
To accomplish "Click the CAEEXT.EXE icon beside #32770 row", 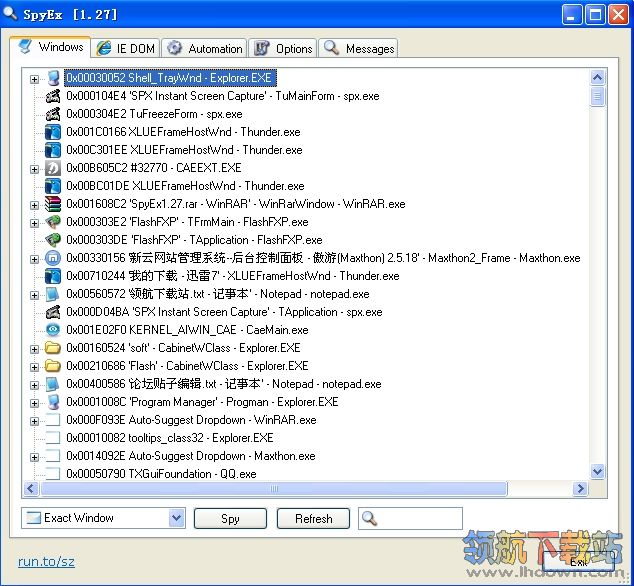I will pyautogui.click(x=53, y=168).
